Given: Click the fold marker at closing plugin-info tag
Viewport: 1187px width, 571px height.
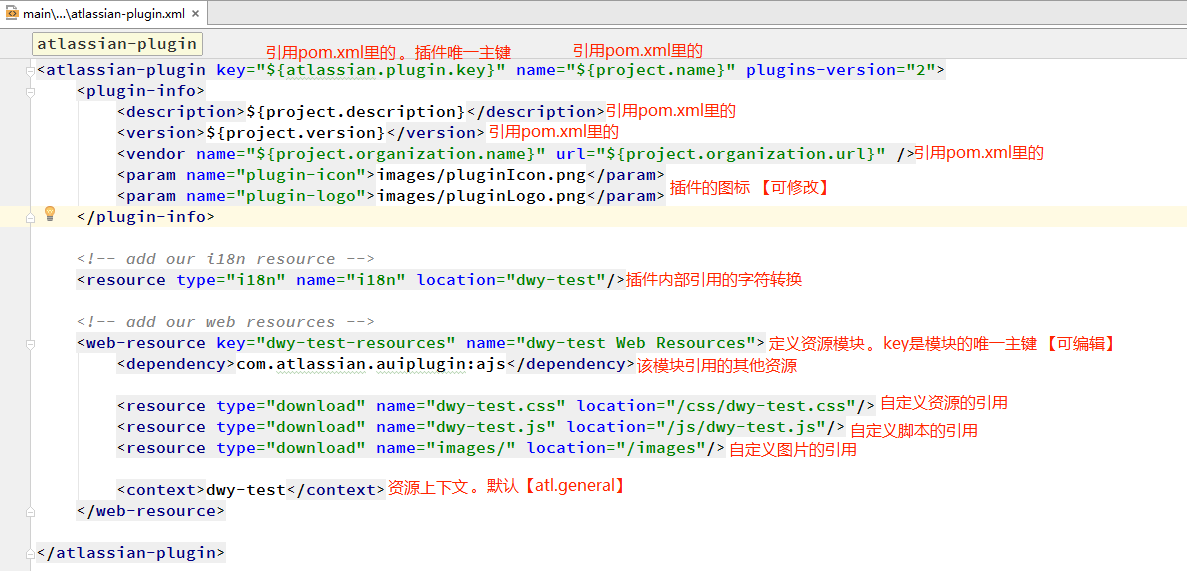Looking at the screenshot, I should coord(30,217).
